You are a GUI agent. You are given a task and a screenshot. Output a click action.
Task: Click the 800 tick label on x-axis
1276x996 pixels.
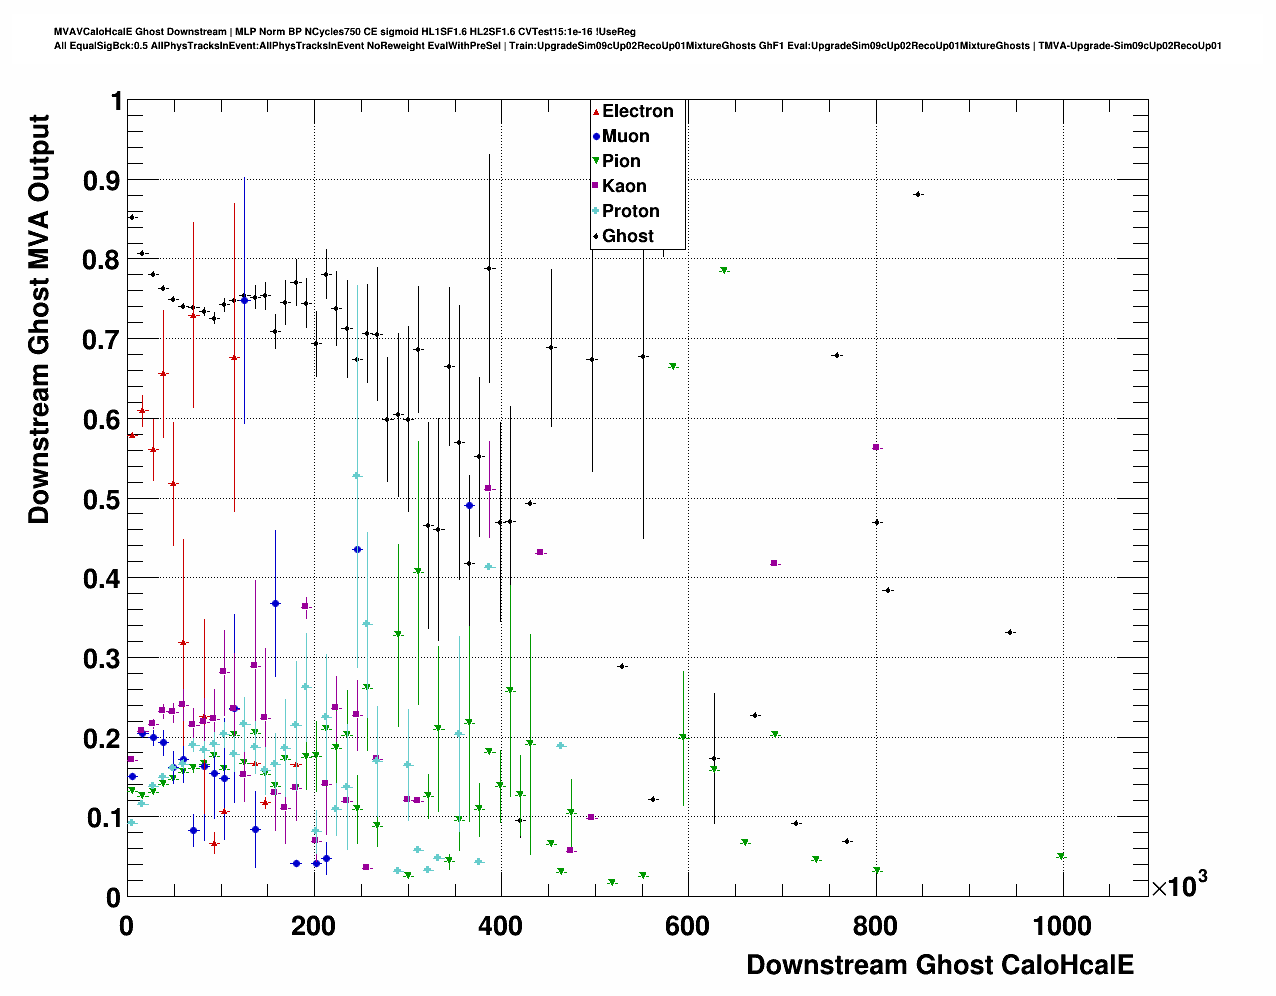tap(875, 927)
